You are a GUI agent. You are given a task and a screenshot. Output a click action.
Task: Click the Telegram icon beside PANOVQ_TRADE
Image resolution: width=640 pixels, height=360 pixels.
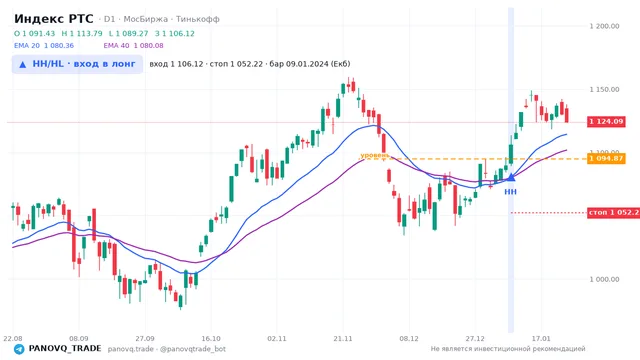(x=19, y=349)
